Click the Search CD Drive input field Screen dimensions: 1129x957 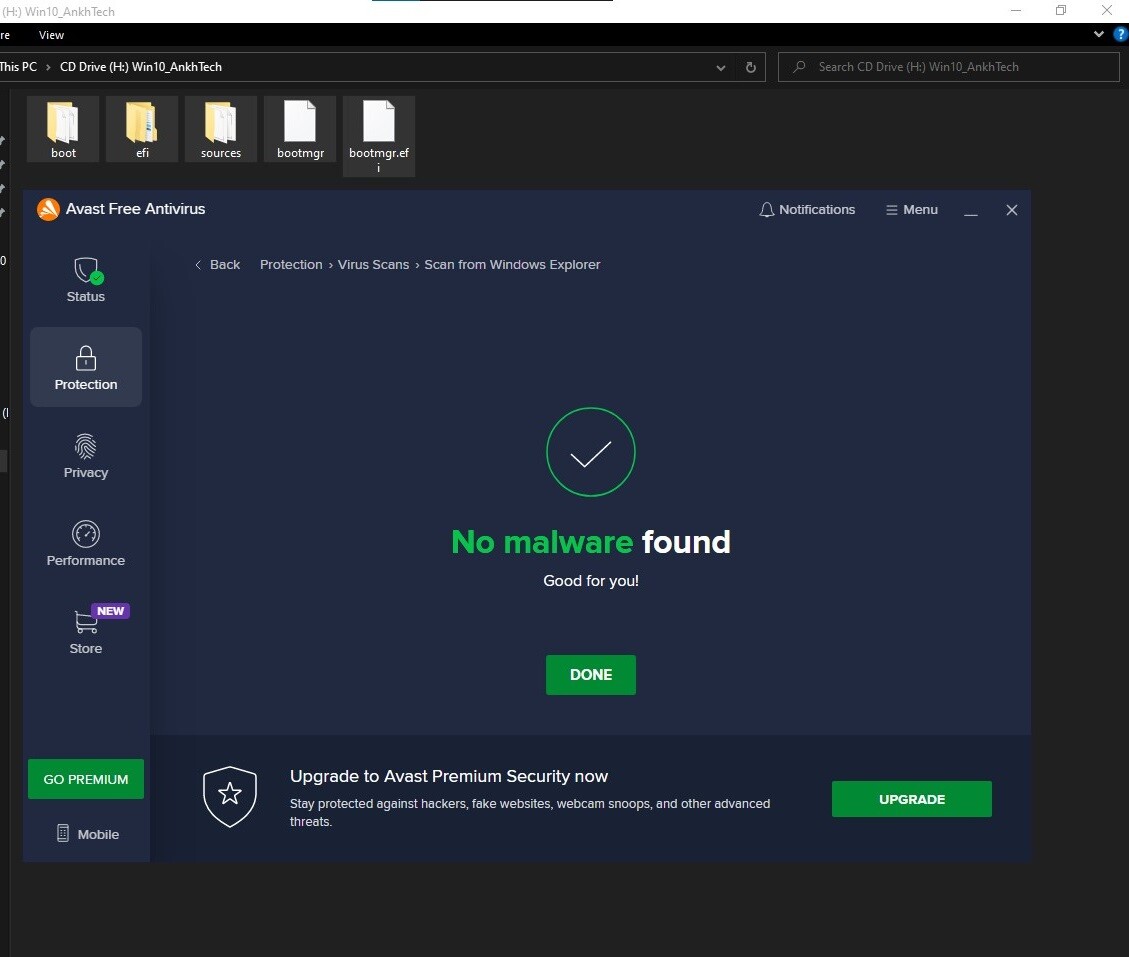tap(949, 67)
